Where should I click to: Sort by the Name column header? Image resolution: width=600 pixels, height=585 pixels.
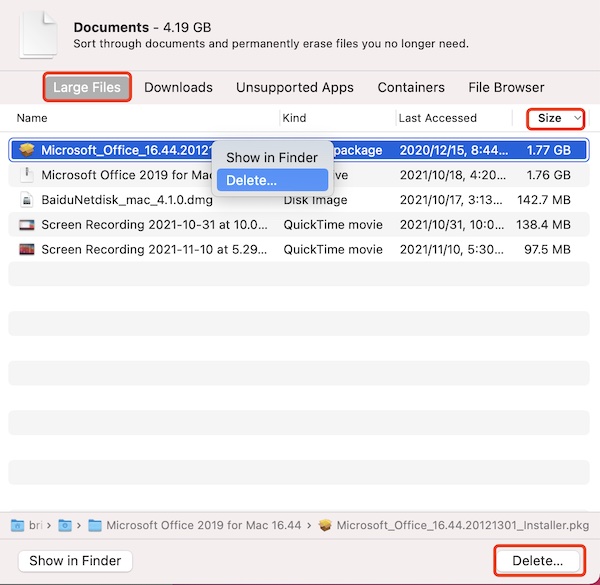32,118
